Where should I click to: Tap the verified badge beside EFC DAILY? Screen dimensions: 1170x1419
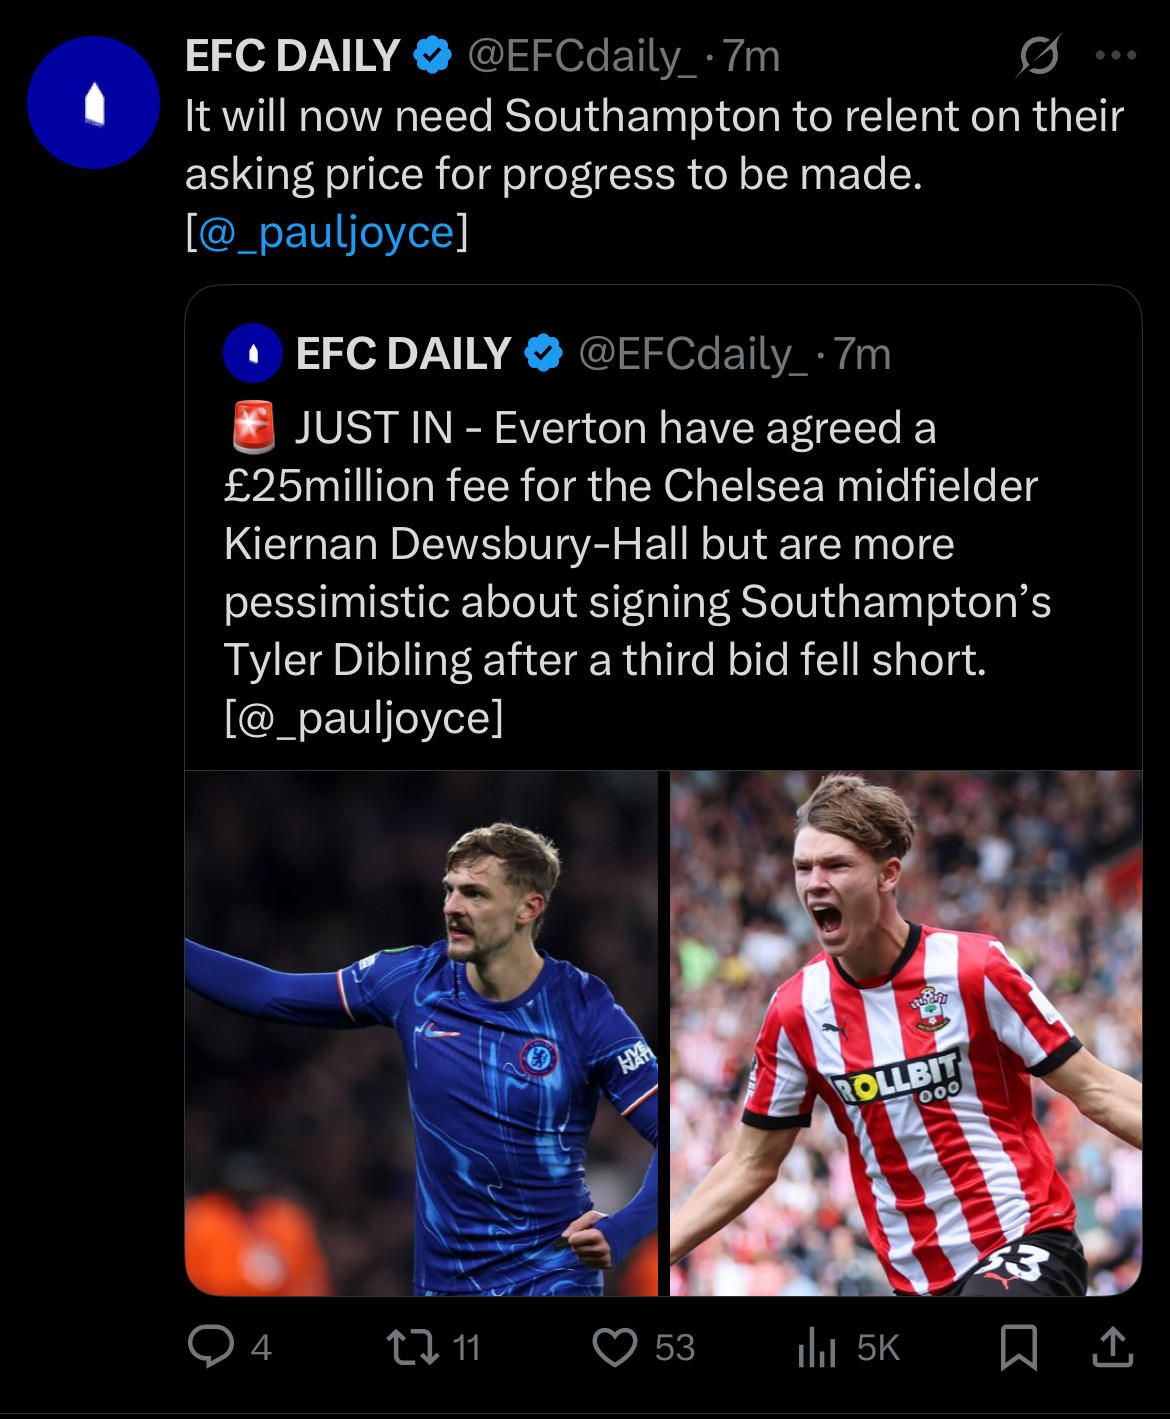click(433, 56)
